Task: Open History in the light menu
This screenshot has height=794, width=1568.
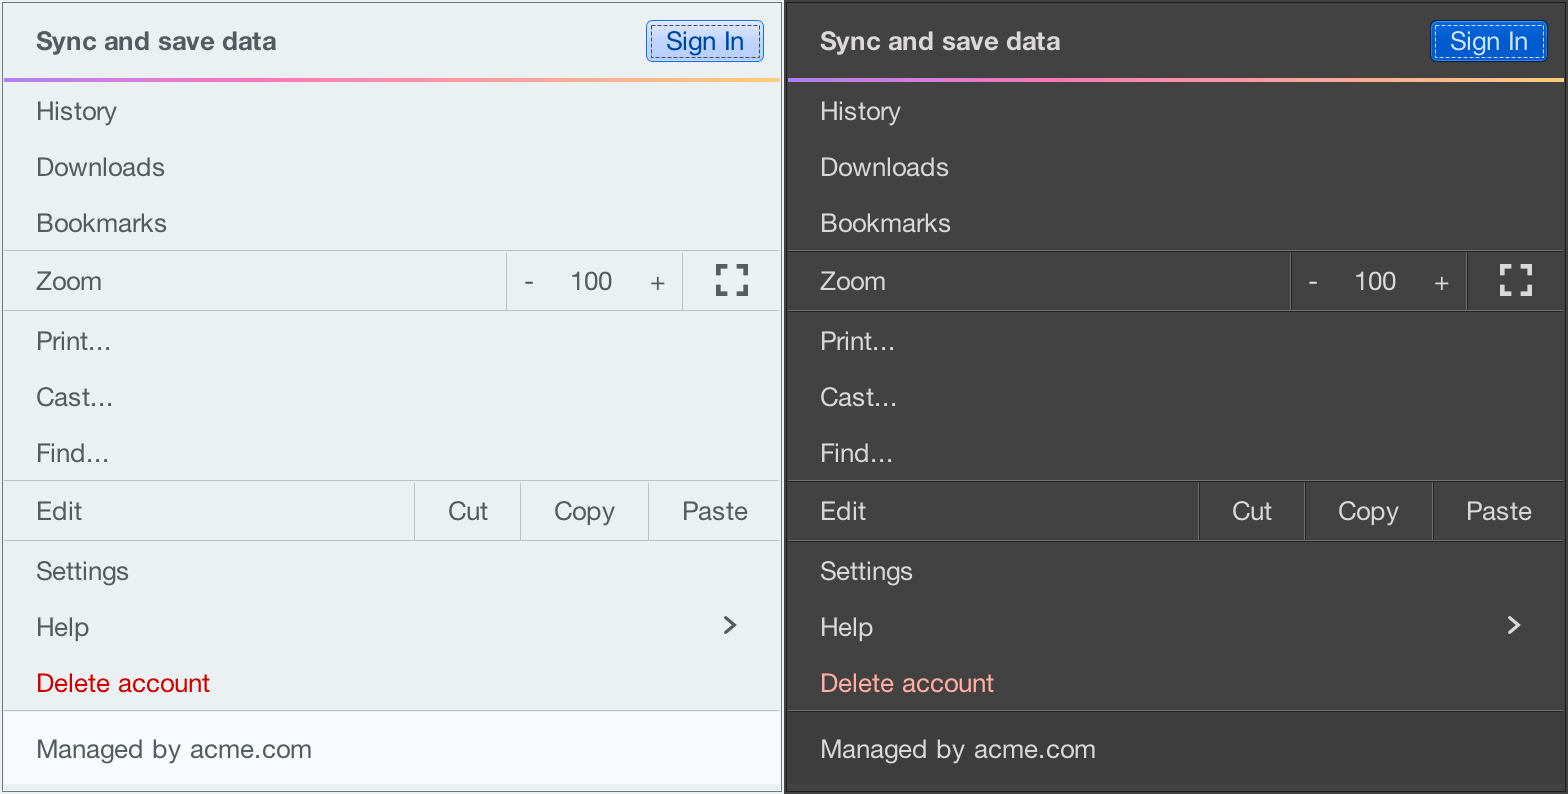Action: (77, 112)
